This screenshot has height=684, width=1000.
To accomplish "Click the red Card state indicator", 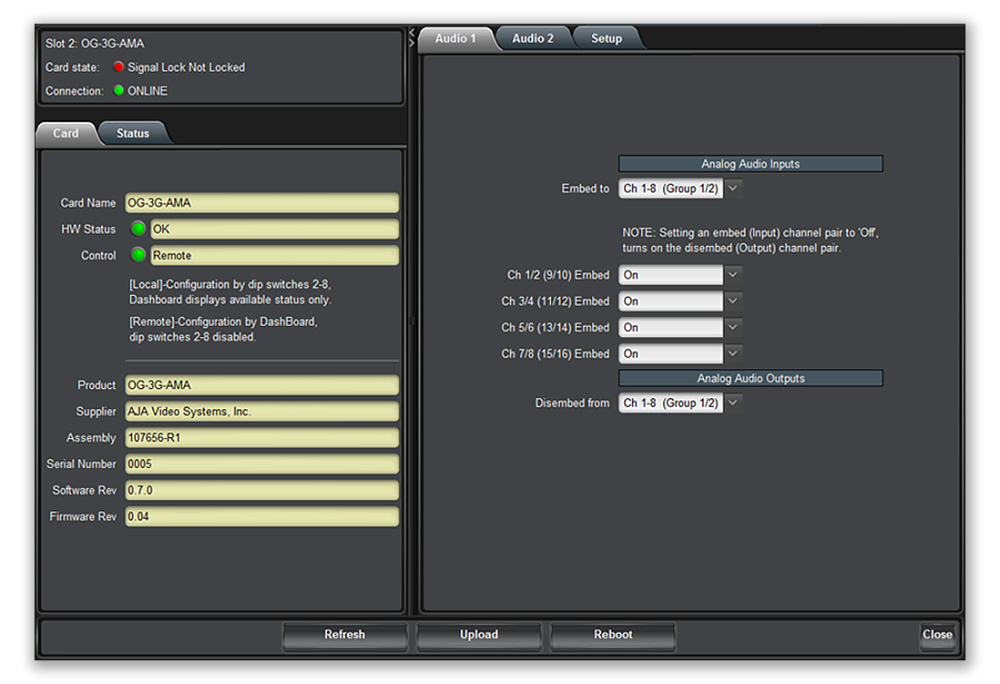I will click(x=119, y=67).
